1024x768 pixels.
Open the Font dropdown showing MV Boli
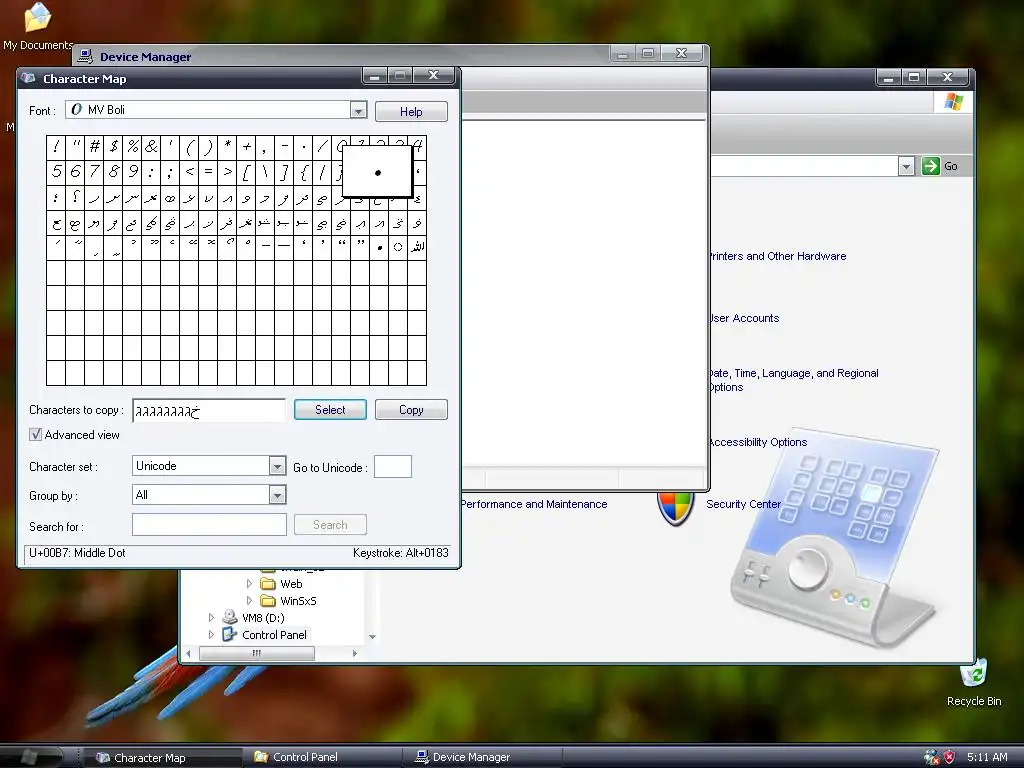click(358, 110)
